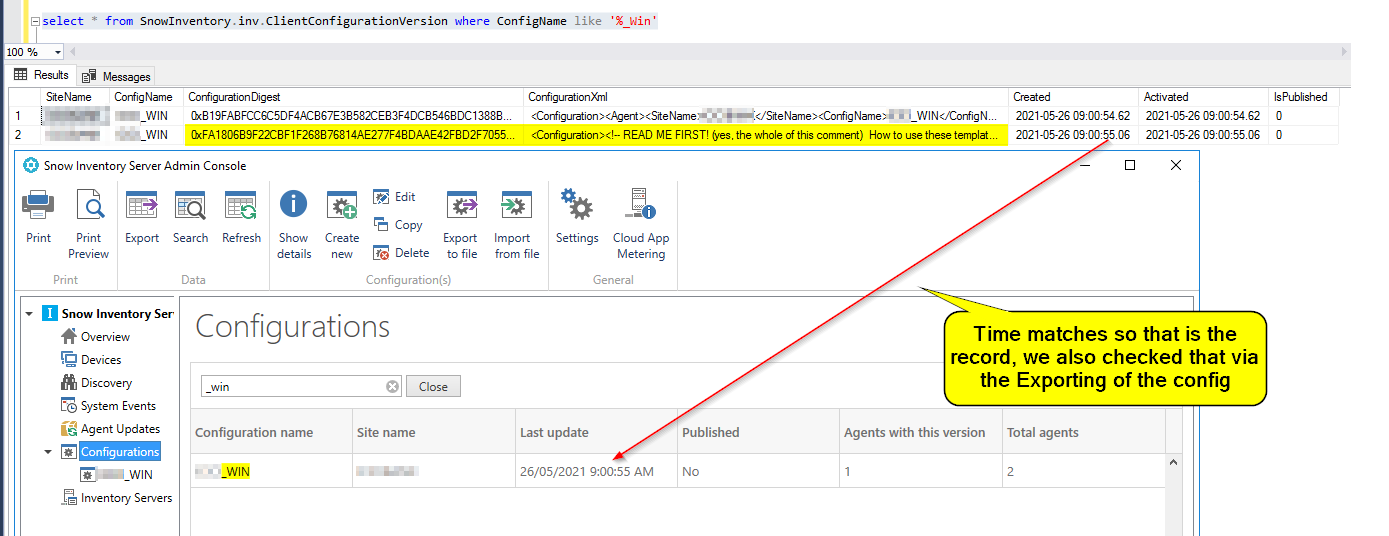The image size is (1389, 536).
Task: Click the 0xFA1806B9F22CBF digest cell
Action: pyautogui.click(x=354, y=134)
